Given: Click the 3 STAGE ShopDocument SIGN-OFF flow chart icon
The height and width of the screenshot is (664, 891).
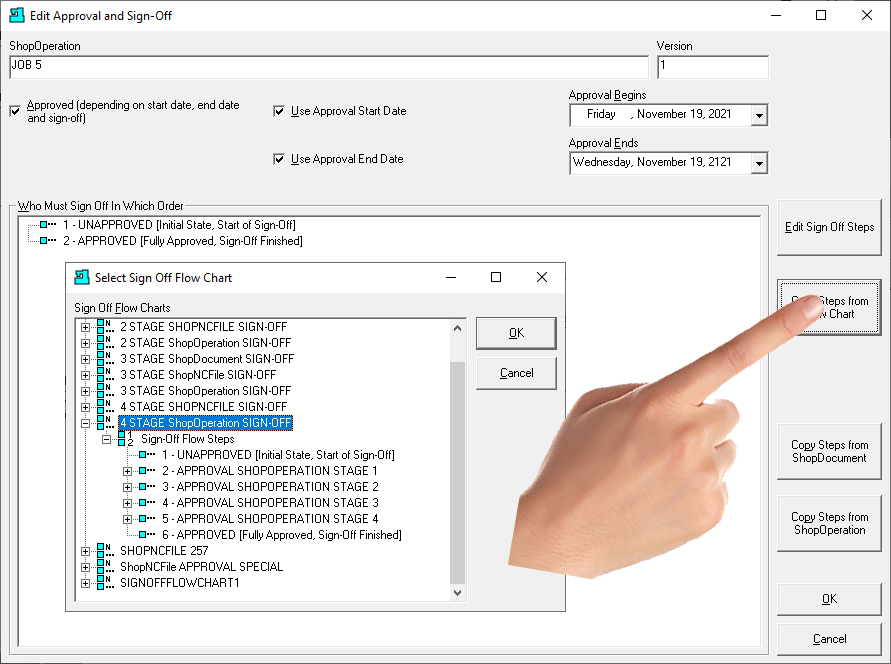Looking at the screenshot, I should click(104, 358).
